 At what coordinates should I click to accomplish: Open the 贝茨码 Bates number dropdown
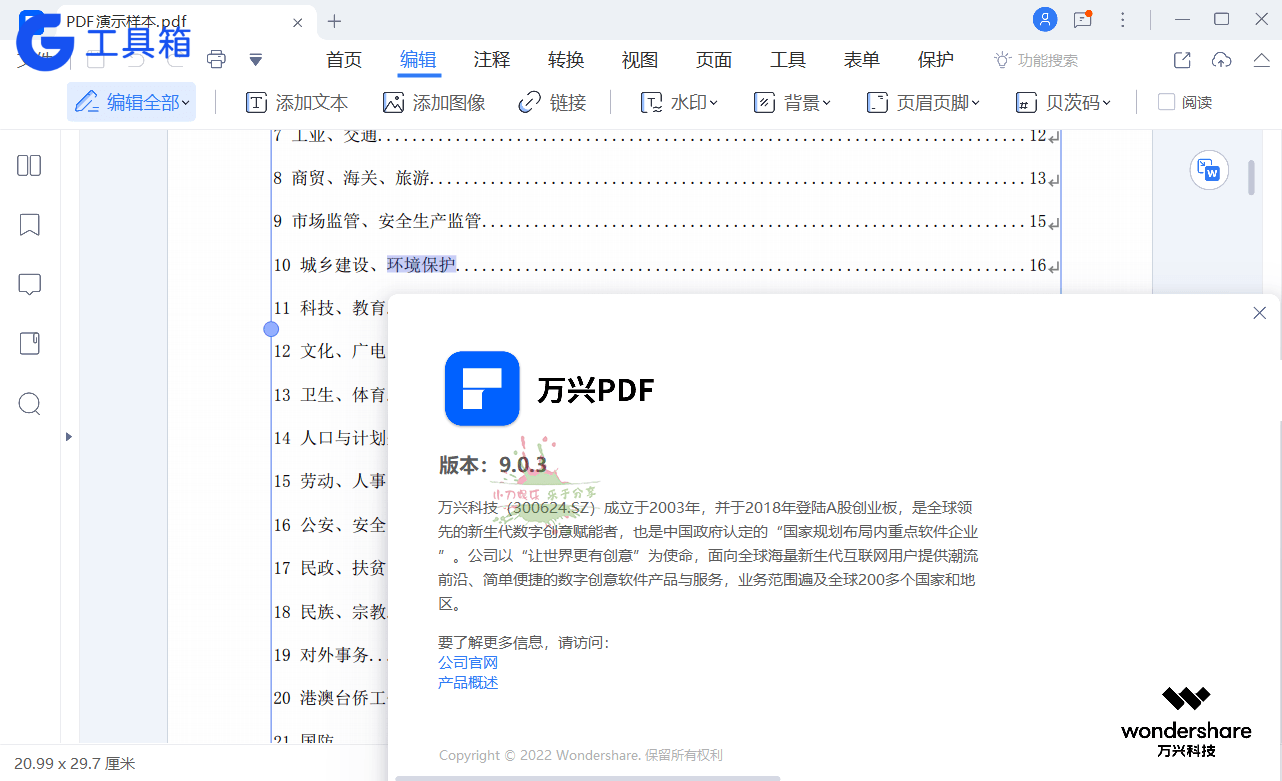1062,102
